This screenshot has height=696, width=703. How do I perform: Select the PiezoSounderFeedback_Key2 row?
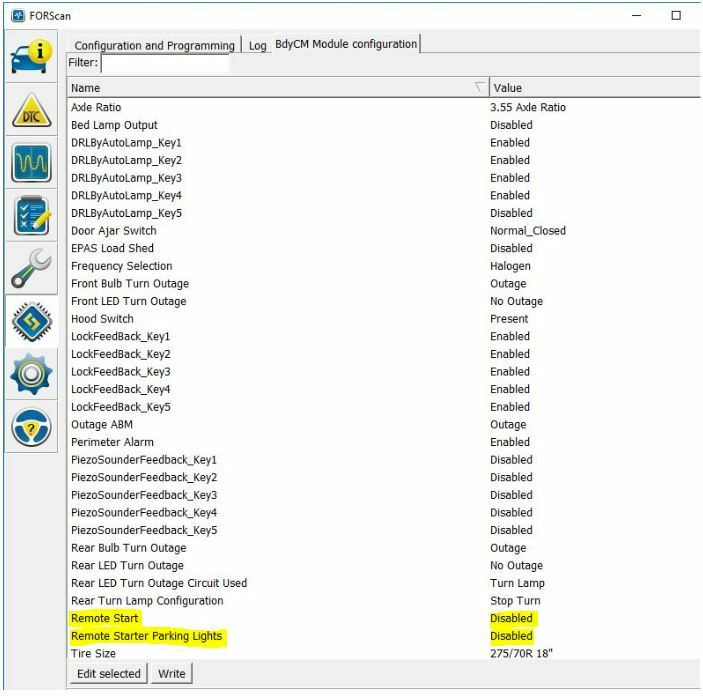(384, 477)
